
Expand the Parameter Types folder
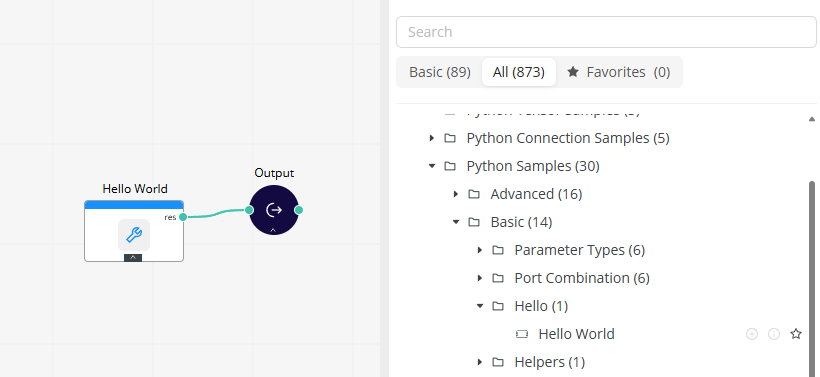[480, 250]
